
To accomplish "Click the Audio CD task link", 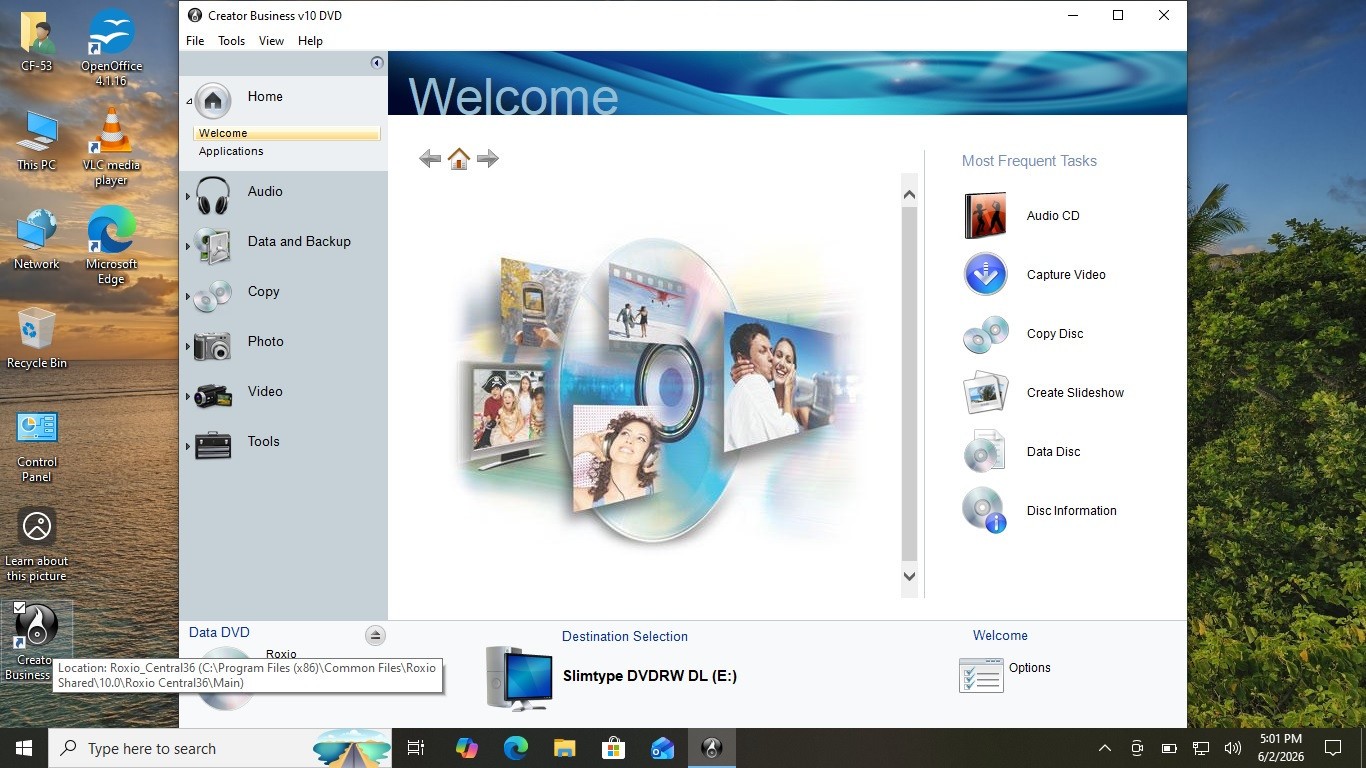I will pyautogui.click(x=1053, y=216).
